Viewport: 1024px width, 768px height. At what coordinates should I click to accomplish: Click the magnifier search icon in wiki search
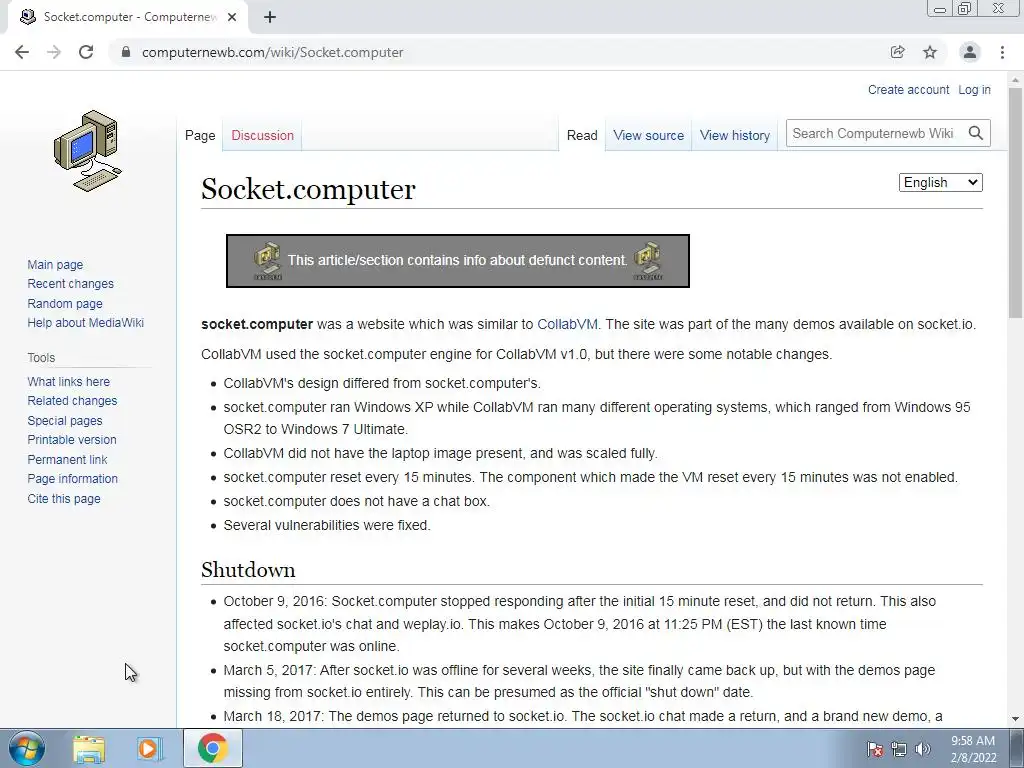[976, 133]
